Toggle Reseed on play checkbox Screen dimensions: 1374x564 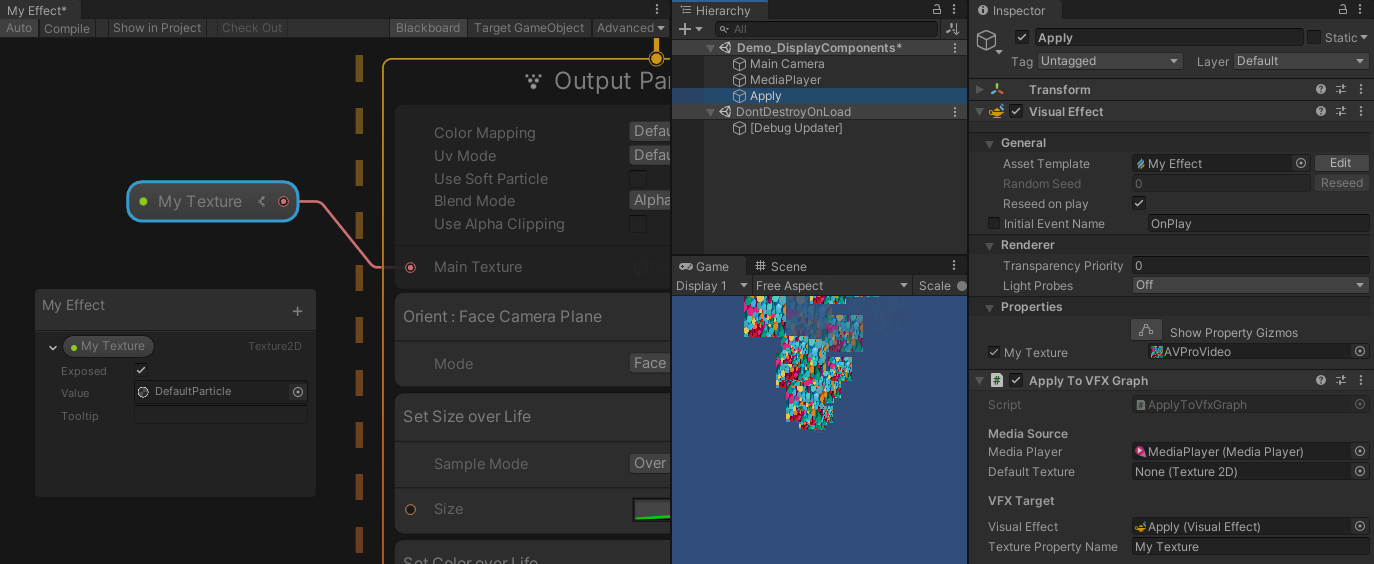[1139, 203]
